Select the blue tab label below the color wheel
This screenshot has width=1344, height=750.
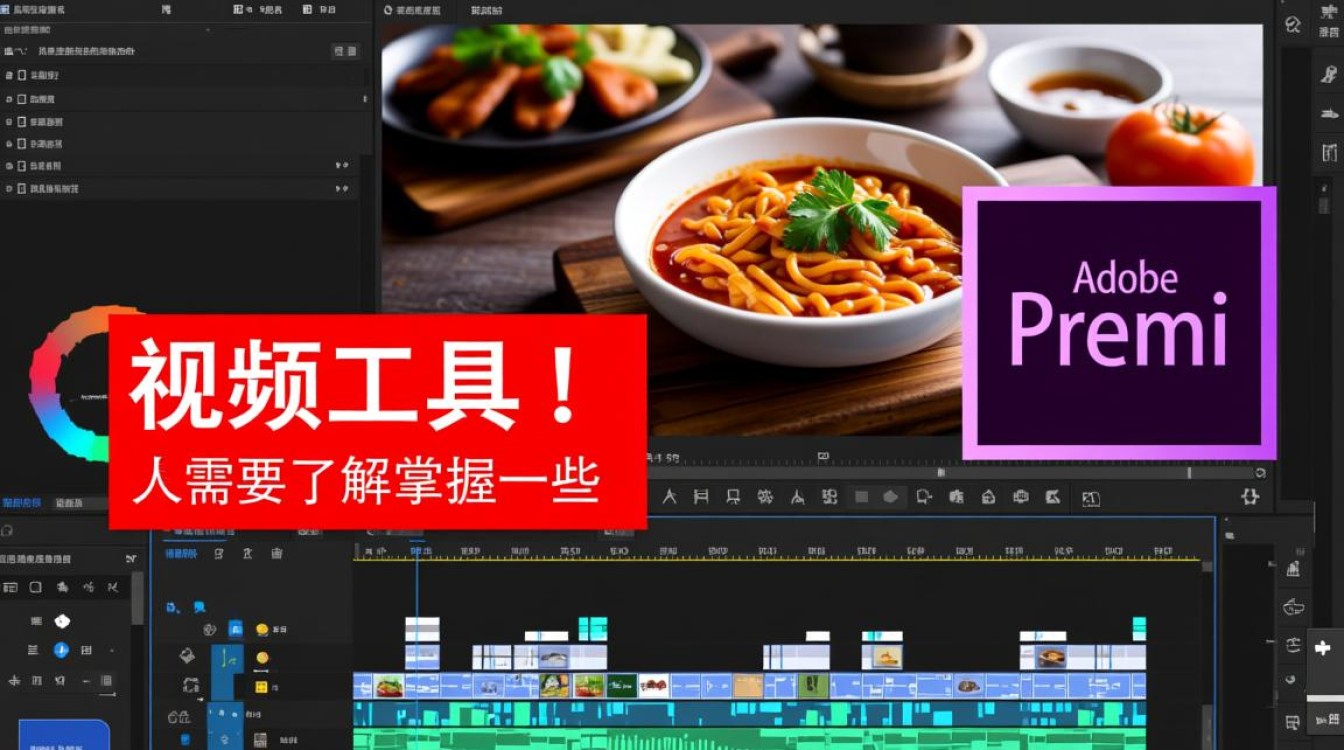pyautogui.click(x=21, y=503)
